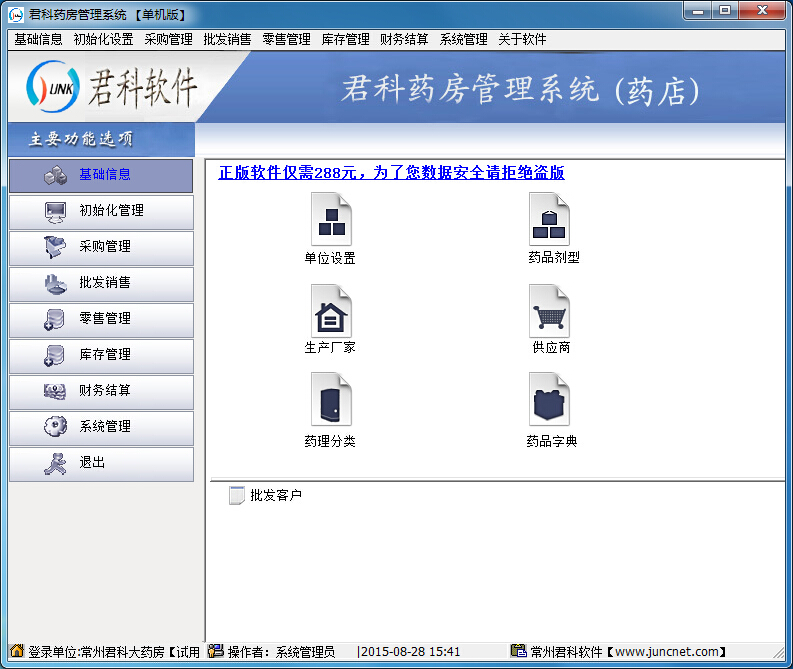Click the 批发销售 sidebar icon
Viewport: 793px width, 669px height.
(55, 284)
